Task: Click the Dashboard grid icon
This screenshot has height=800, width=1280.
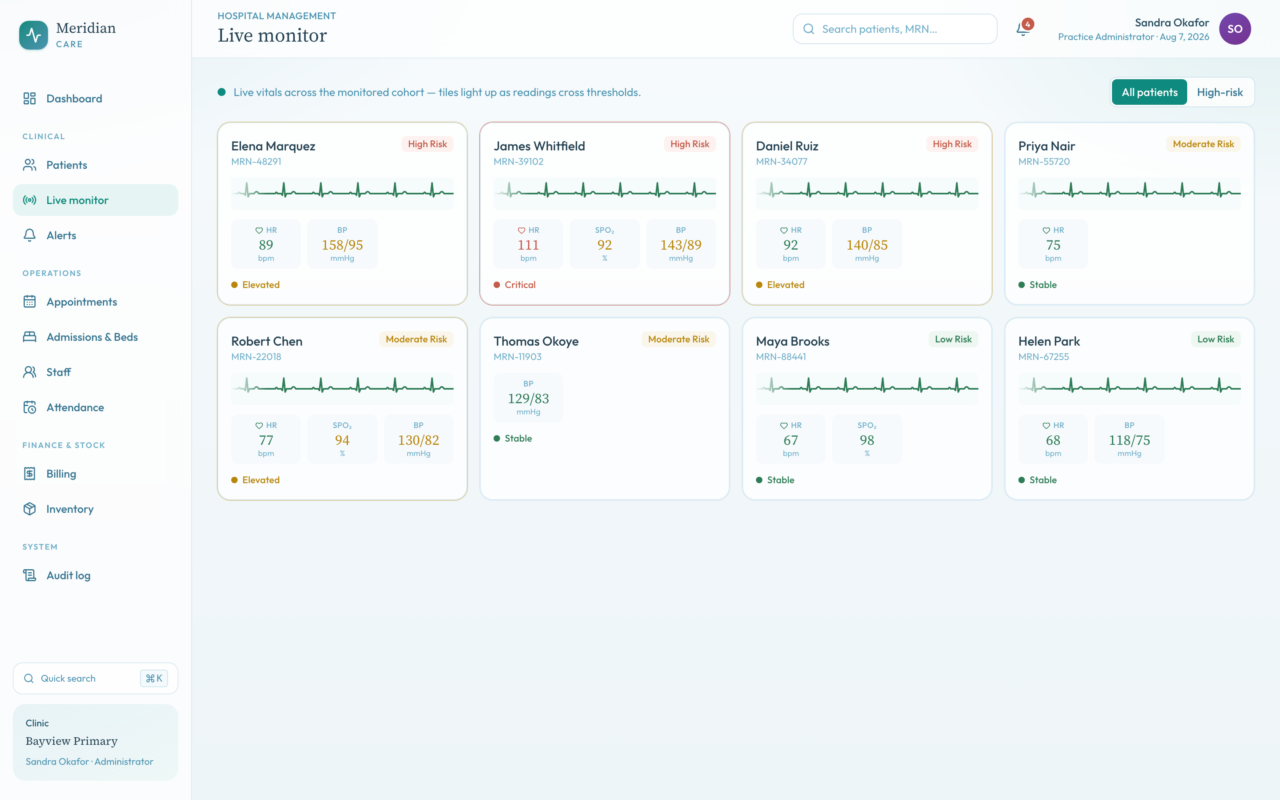Action: tap(29, 99)
